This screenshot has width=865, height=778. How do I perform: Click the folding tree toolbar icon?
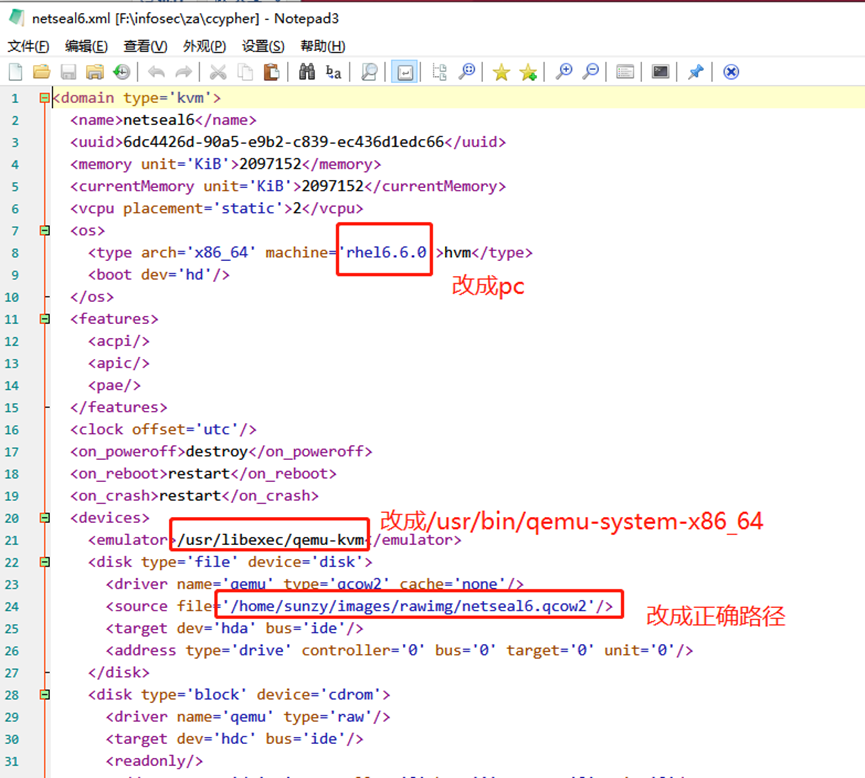[440, 72]
